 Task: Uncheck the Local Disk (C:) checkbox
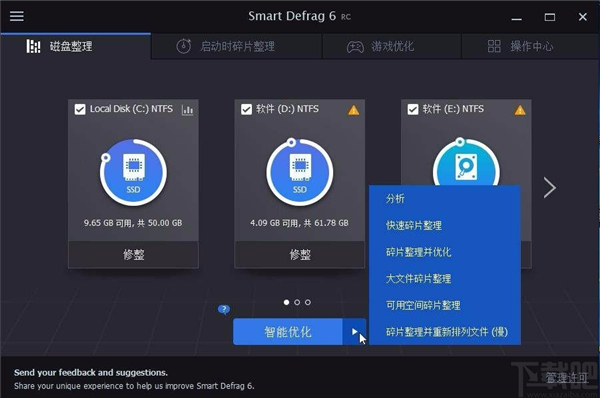click(80, 109)
